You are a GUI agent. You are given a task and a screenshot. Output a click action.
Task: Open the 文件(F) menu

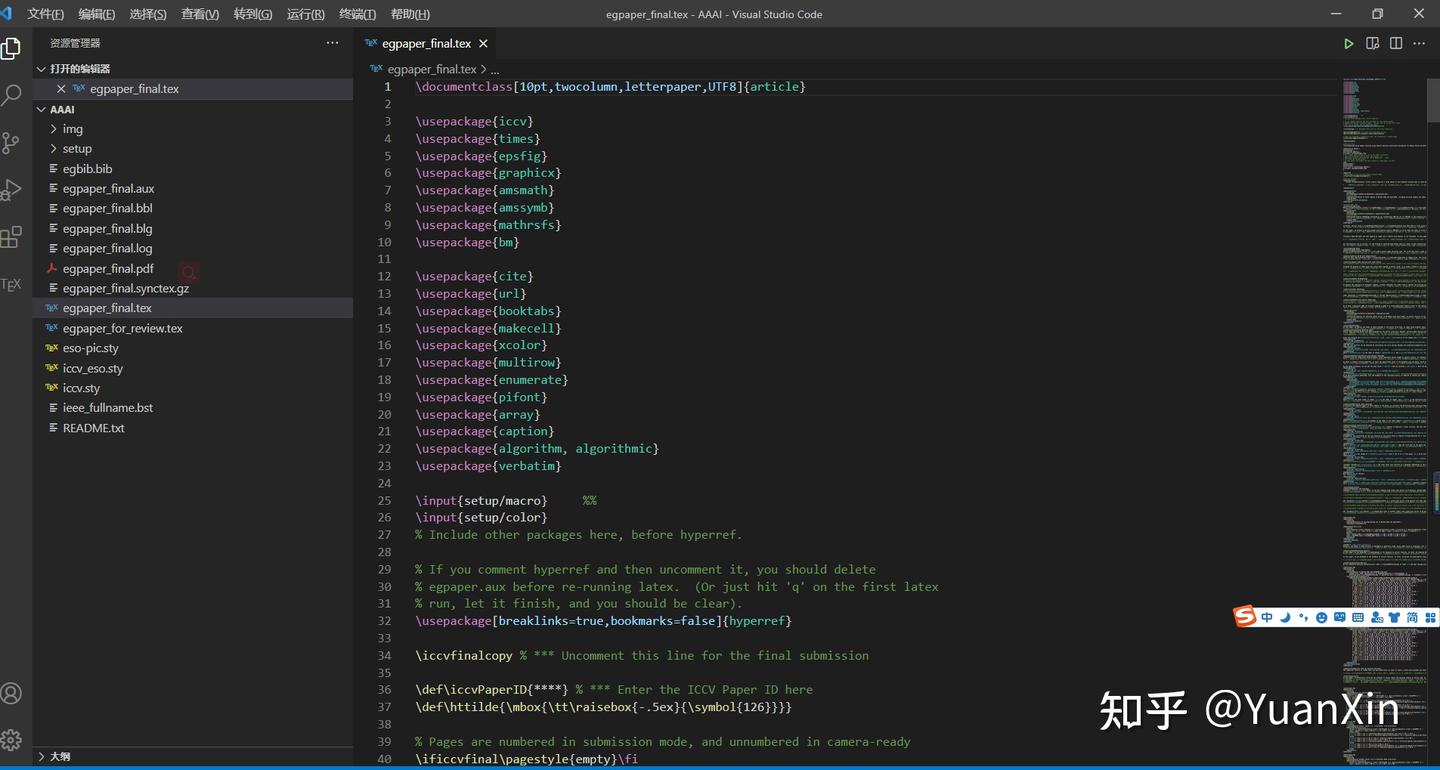click(x=46, y=14)
